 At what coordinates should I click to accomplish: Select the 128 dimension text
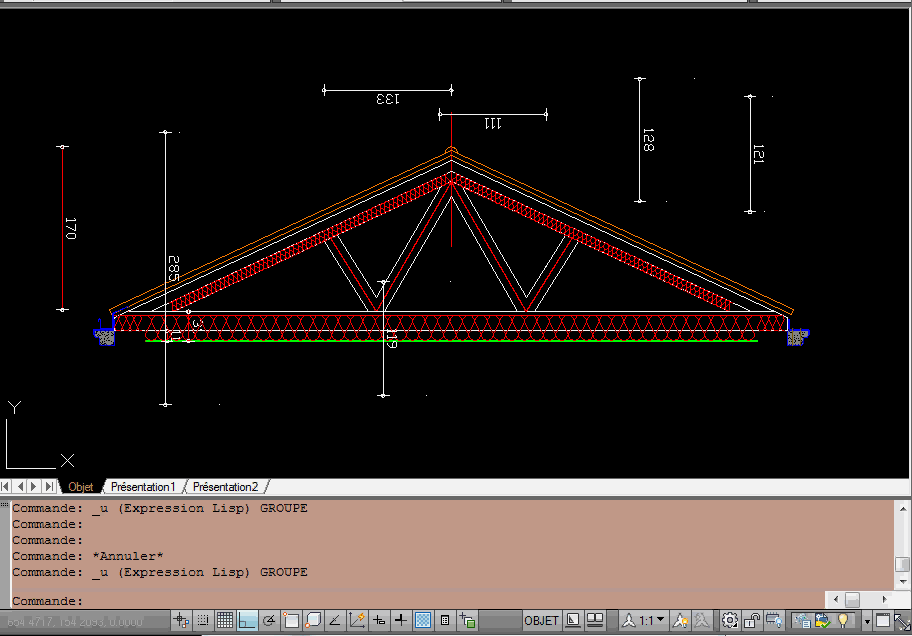tap(648, 140)
